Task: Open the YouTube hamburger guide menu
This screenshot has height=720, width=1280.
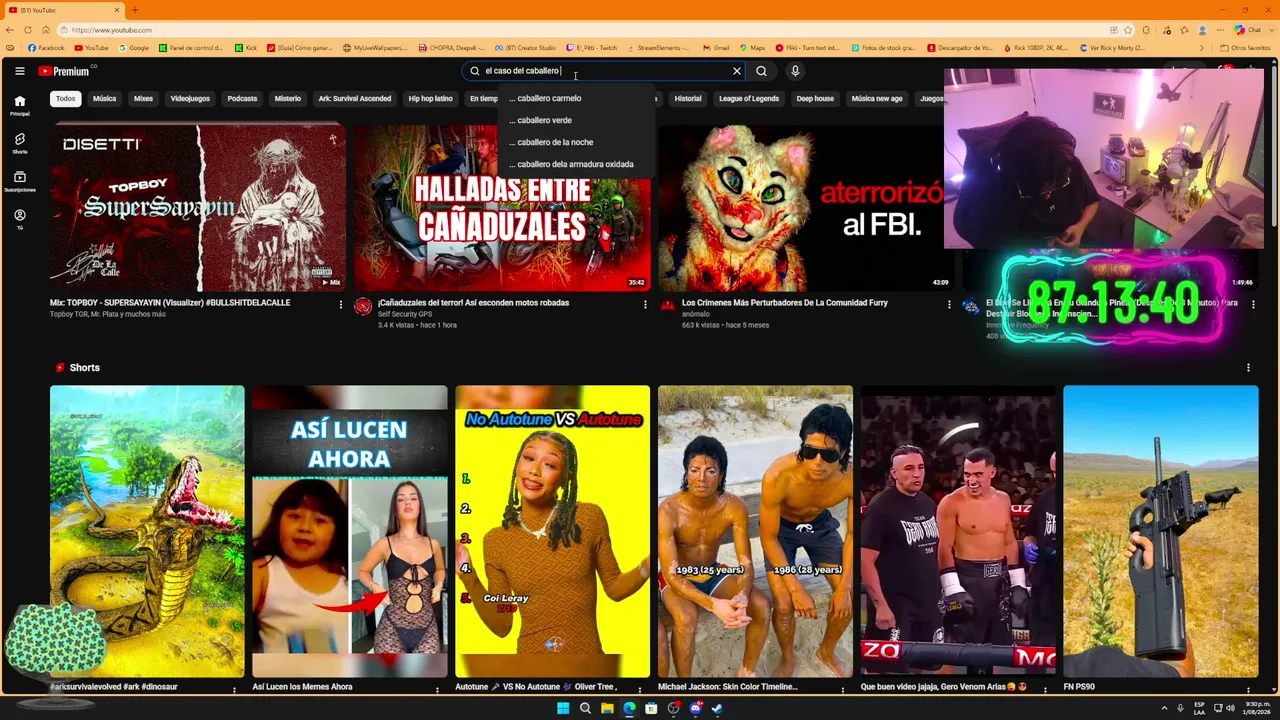Action: [x=19, y=71]
